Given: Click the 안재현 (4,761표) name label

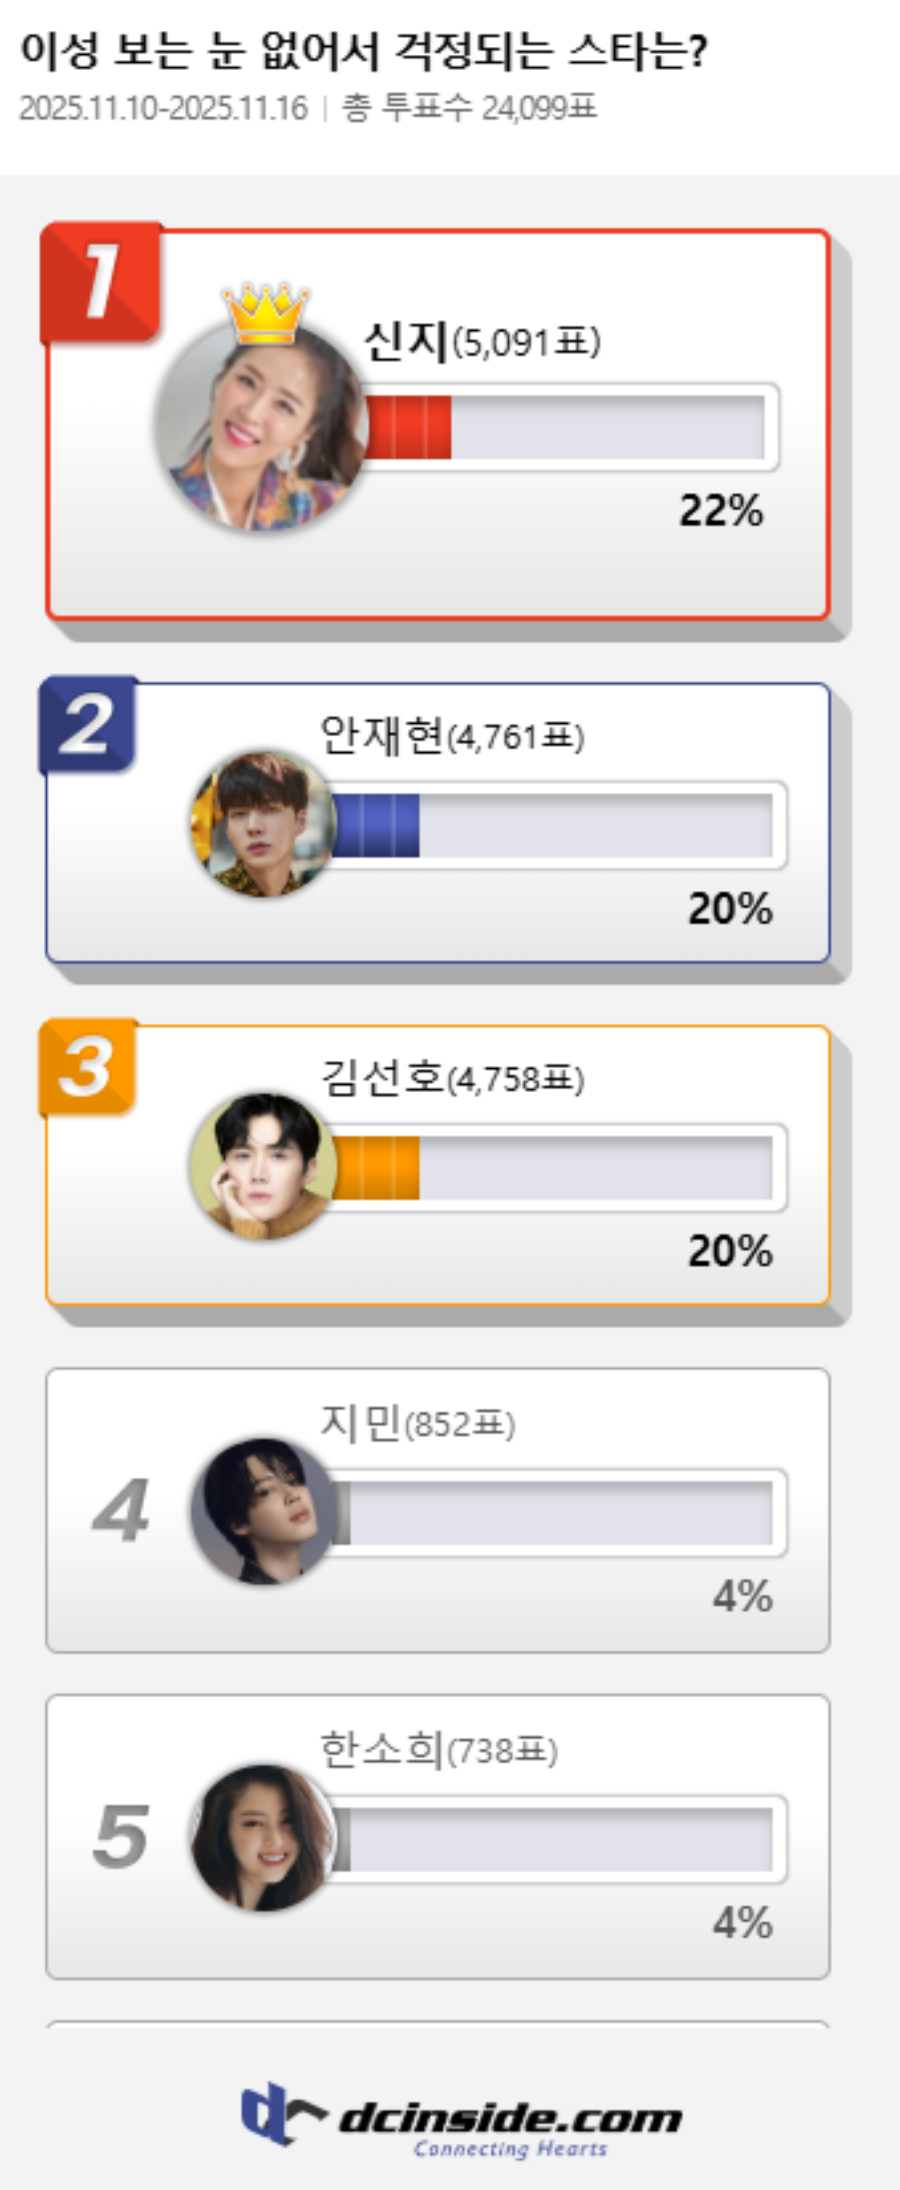Looking at the screenshot, I should tap(452, 736).
